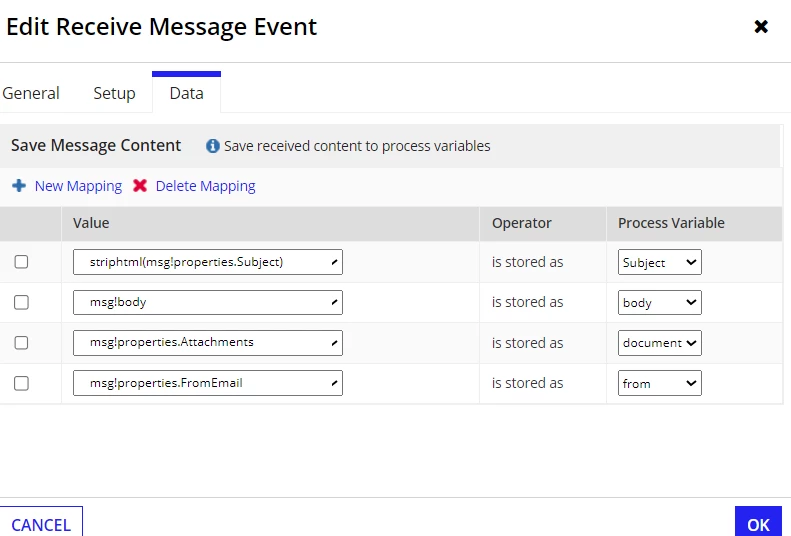Select the checkbox for the Attachments mapping row
Image resolution: width=791 pixels, height=536 pixels.
[x=21, y=343]
